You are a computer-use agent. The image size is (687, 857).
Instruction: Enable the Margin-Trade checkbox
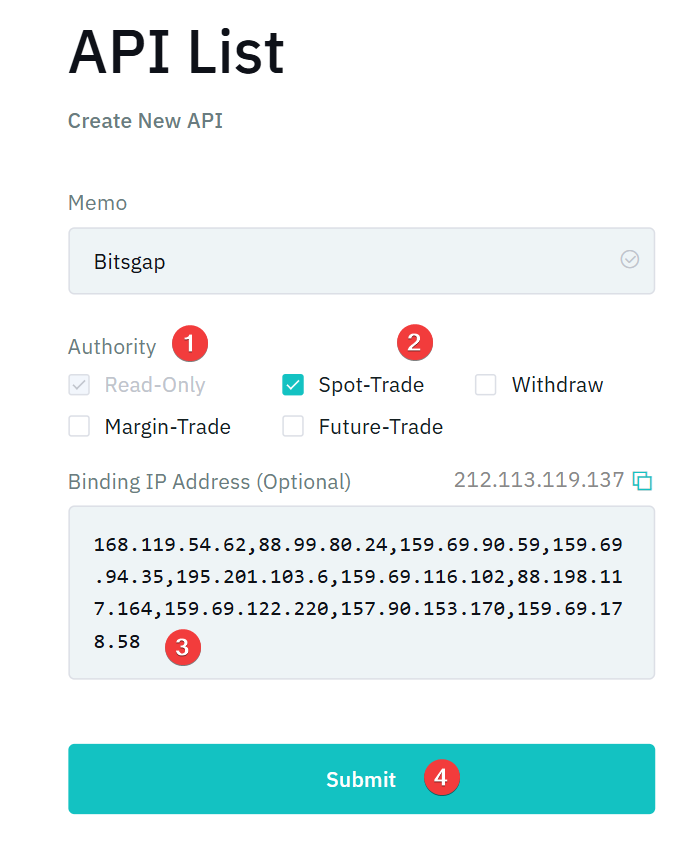click(79, 427)
